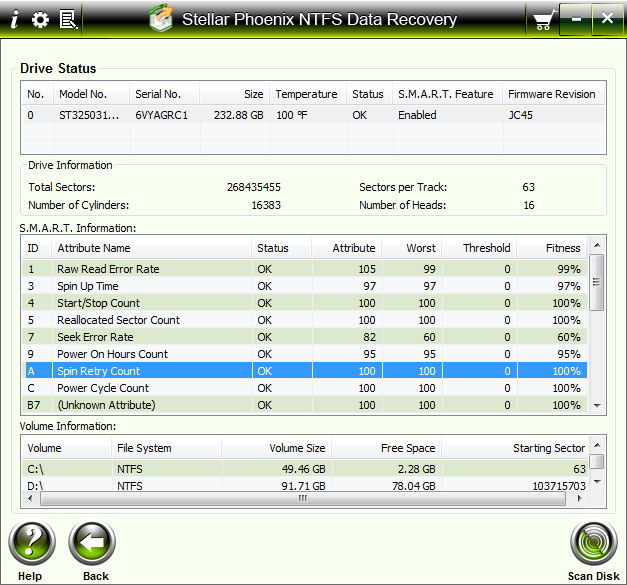Select the Spin Up Time row

304,286
